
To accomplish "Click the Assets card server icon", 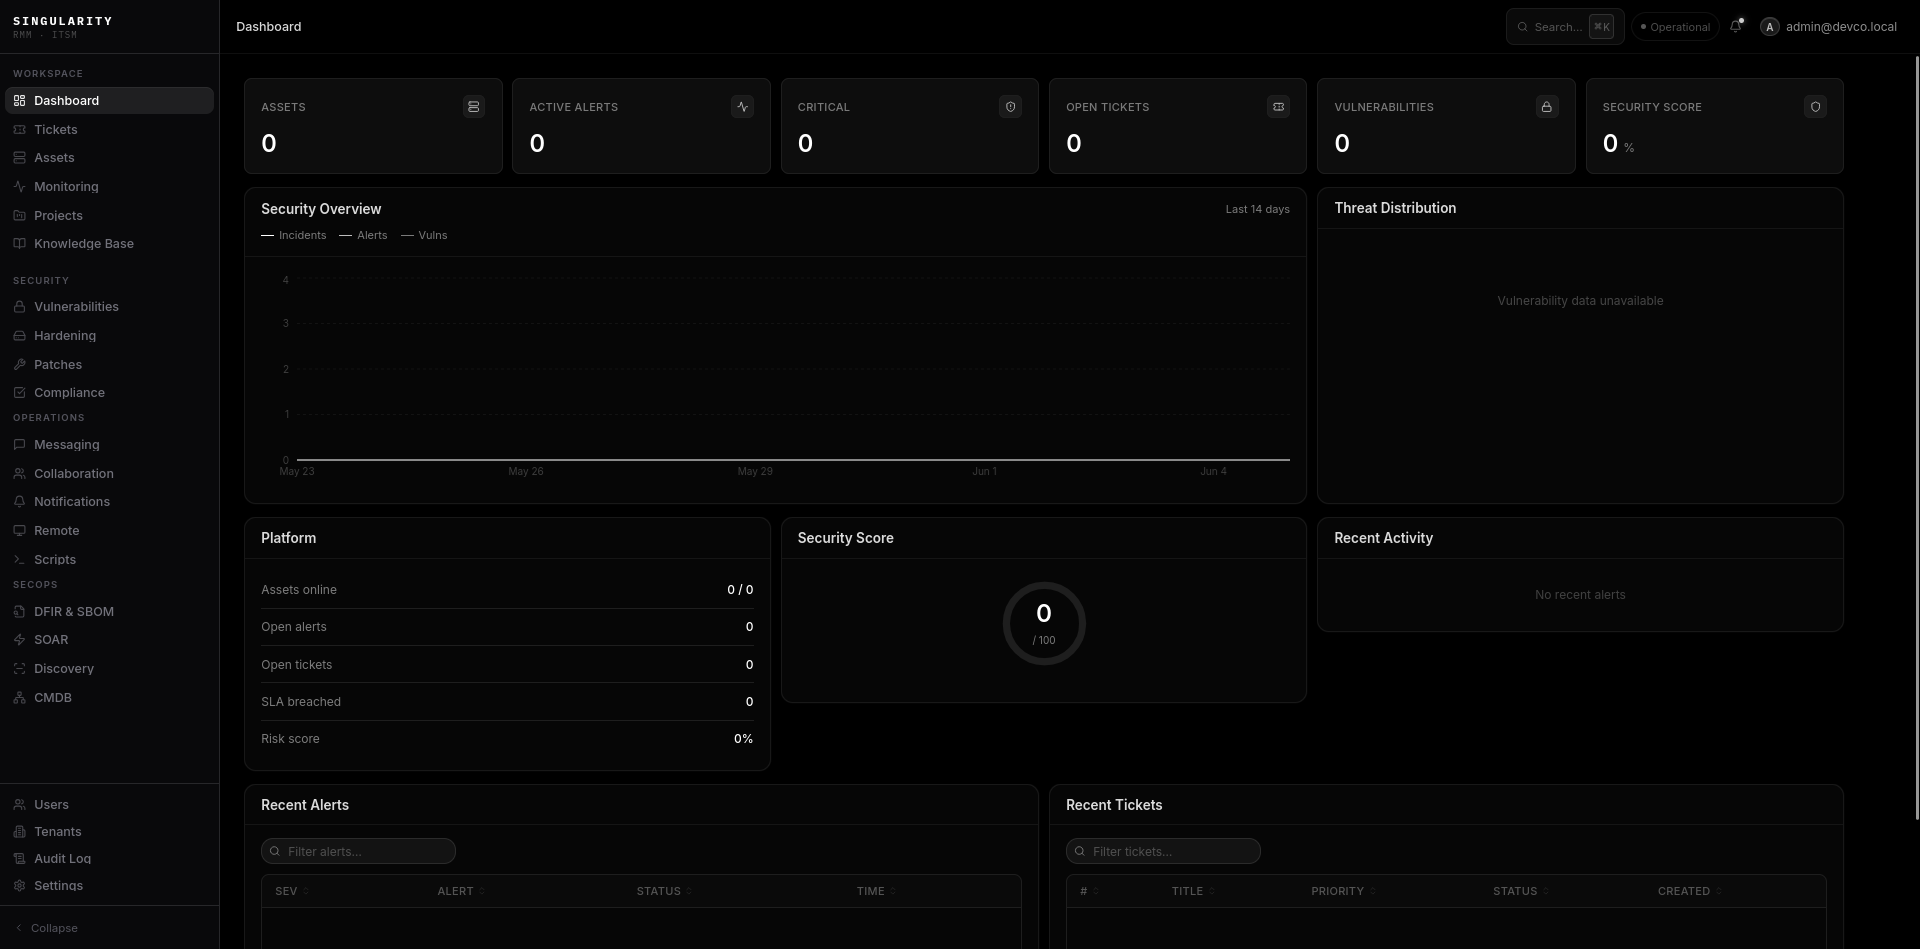I will (x=474, y=107).
